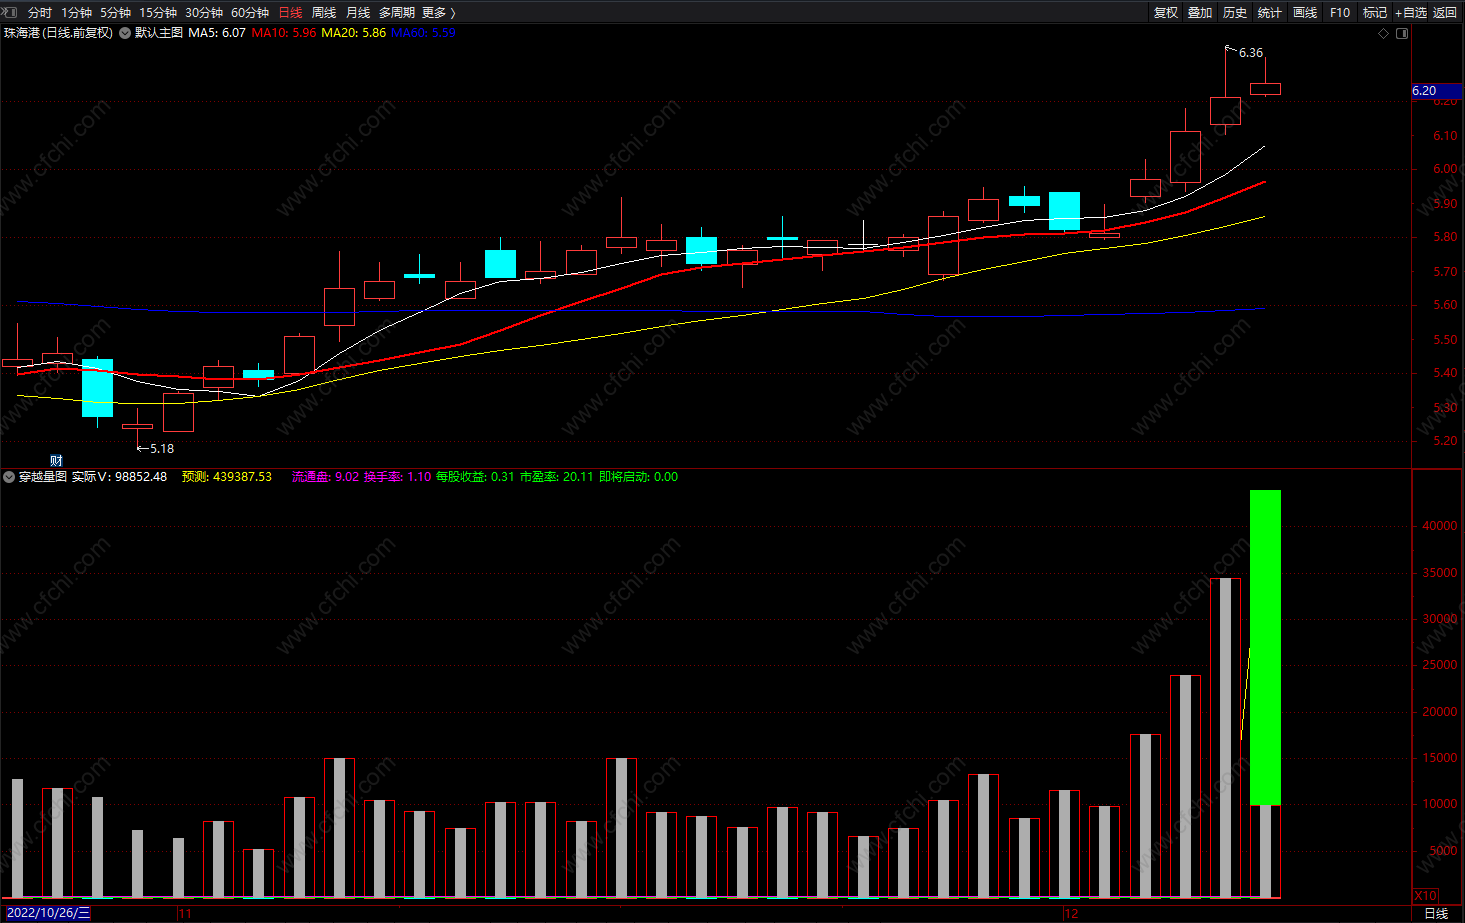Click the 返回 back button

coord(1445,12)
